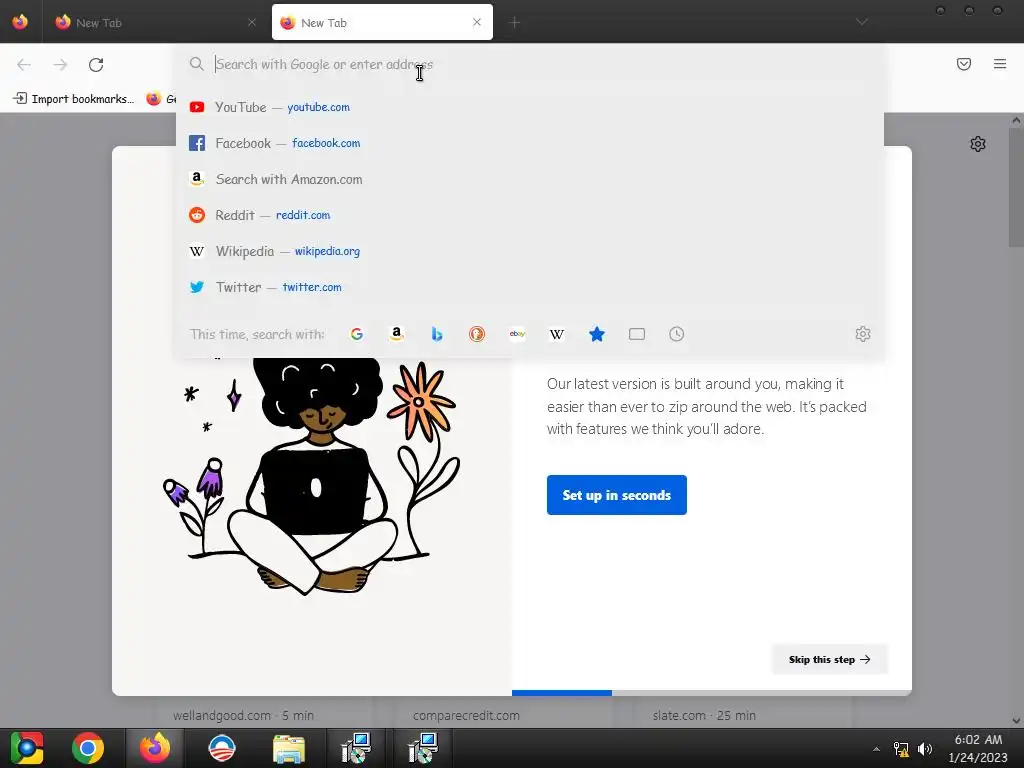Search this time with DuckDuckGo icon
The width and height of the screenshot is (1024, 768).
click(x=477, y=334)
